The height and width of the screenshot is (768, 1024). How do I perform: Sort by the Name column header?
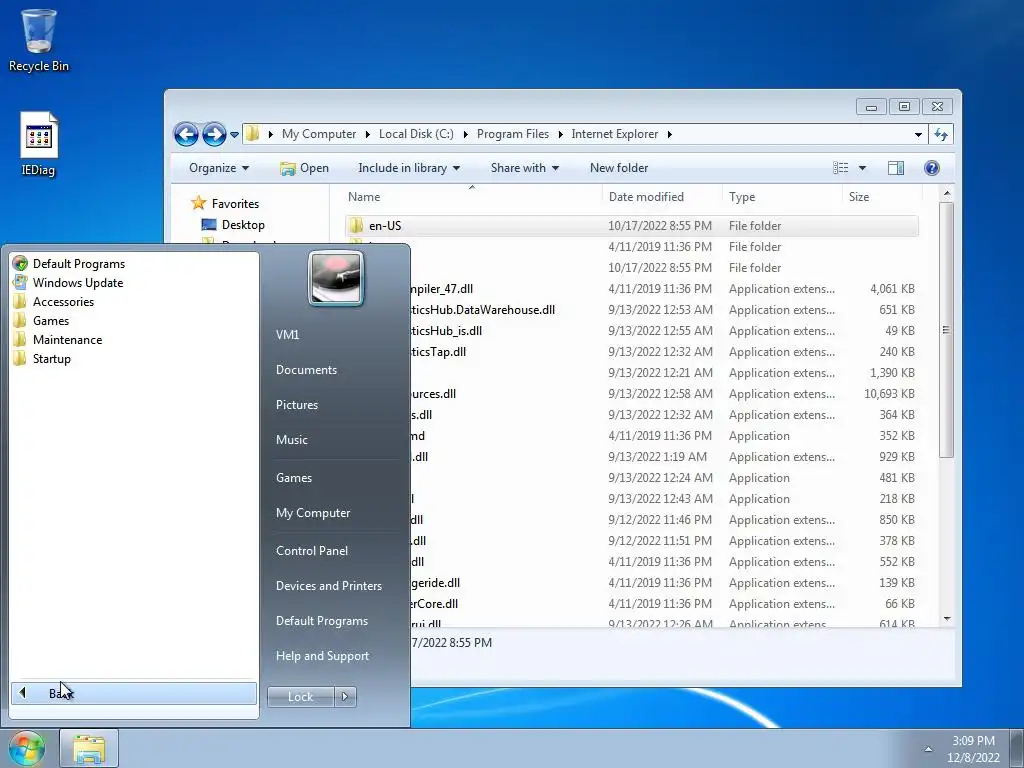(x=472, y=197)
